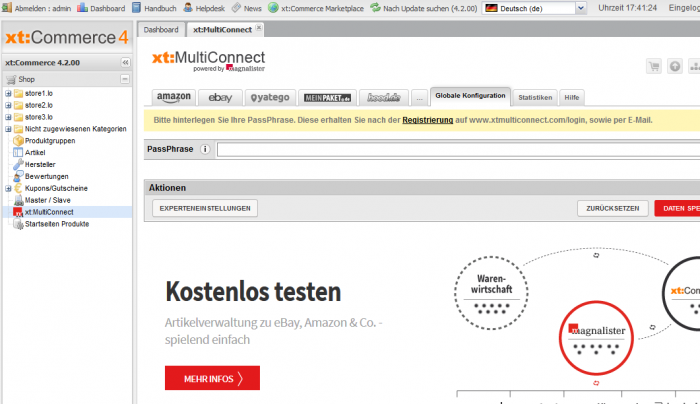Open the Deutsch language dropdown

click(580, 8)
